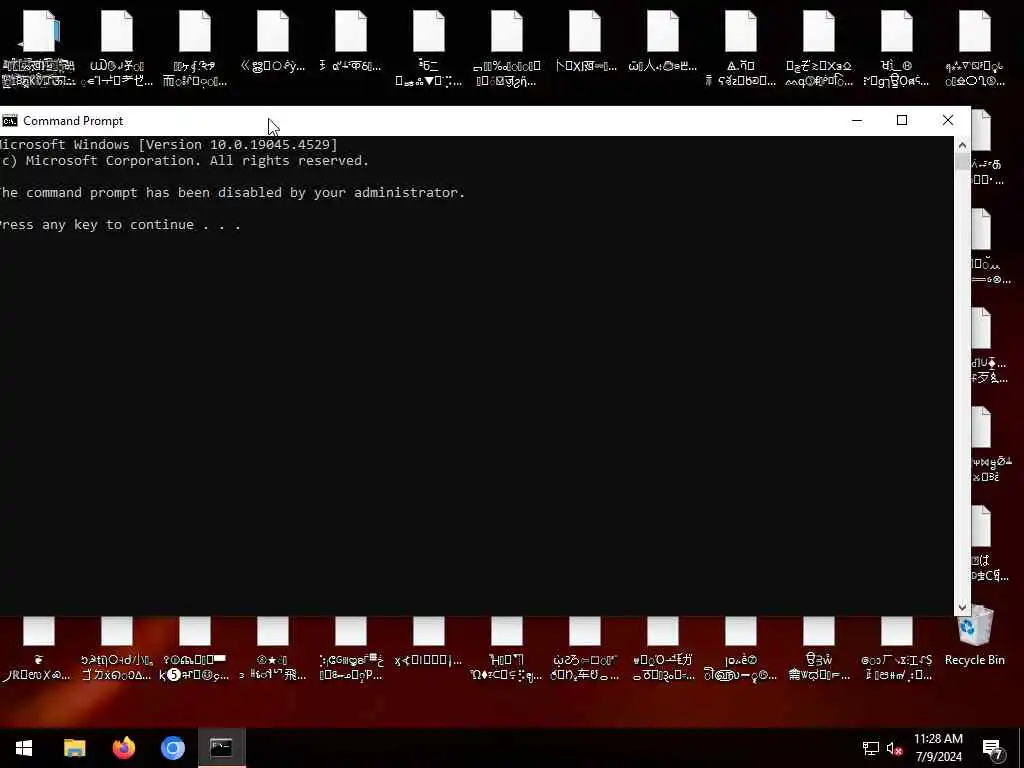
Task: Click the muted volume tray icon
Action: 895,748
